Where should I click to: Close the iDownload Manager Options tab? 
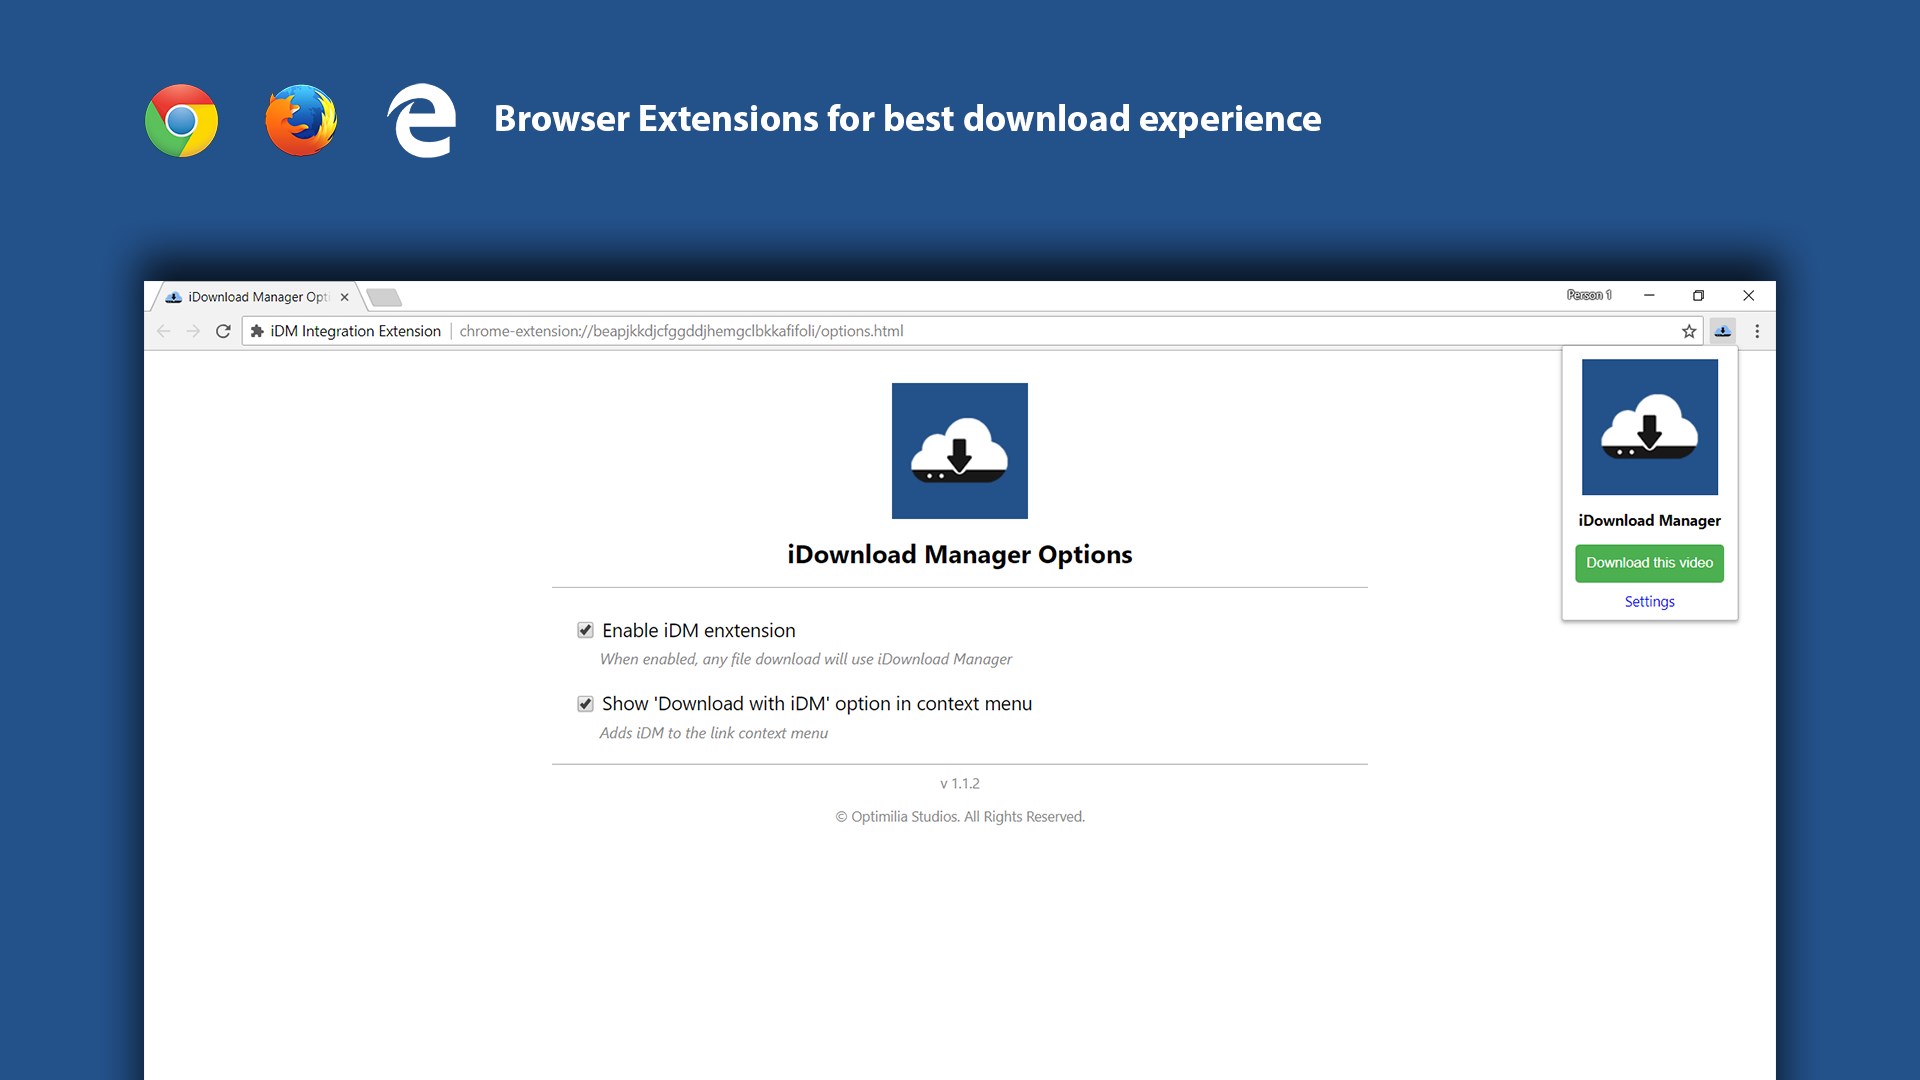pos(344,297)
